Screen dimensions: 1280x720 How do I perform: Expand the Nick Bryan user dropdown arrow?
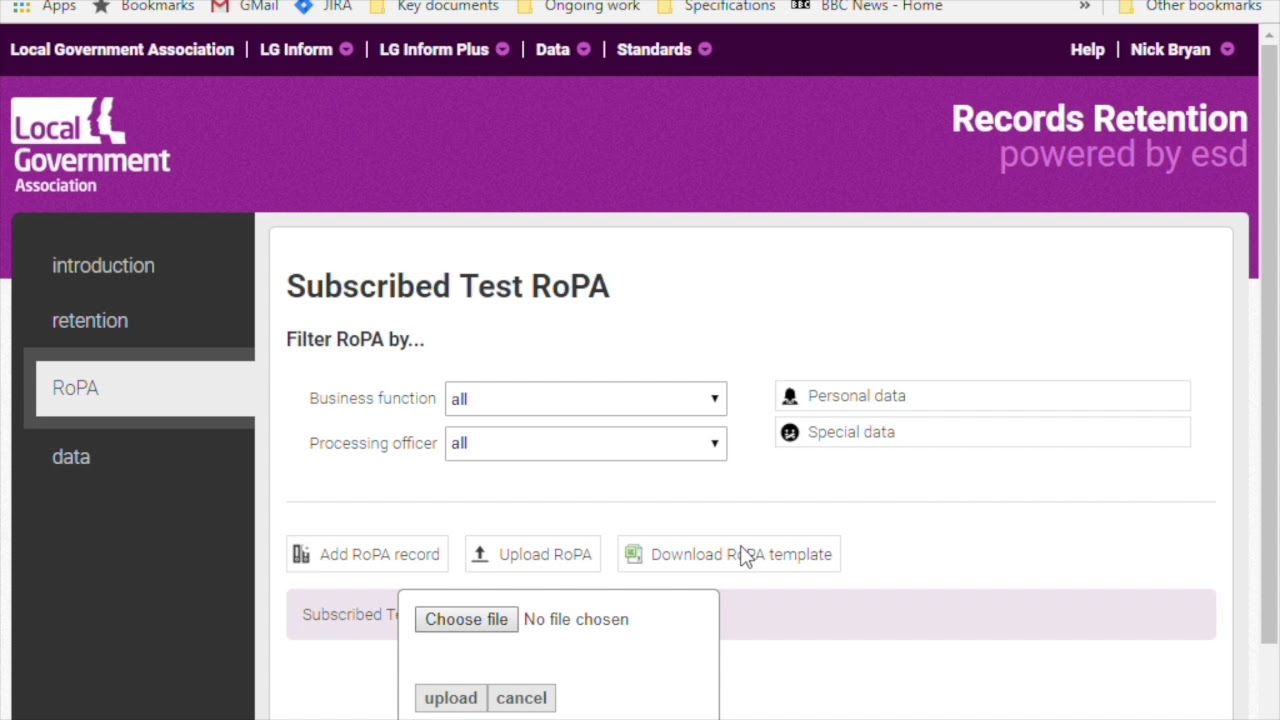tap(1227, 49)
